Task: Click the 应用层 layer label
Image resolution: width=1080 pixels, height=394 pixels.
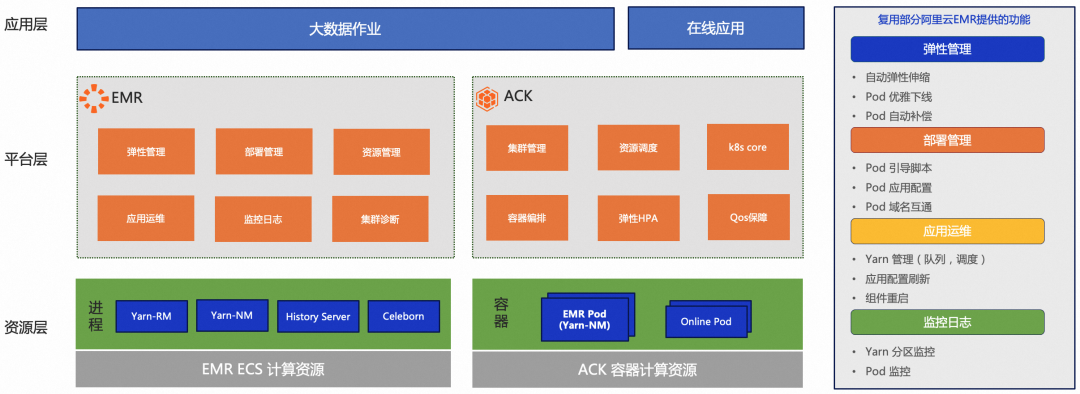Action: coord(25,25)
